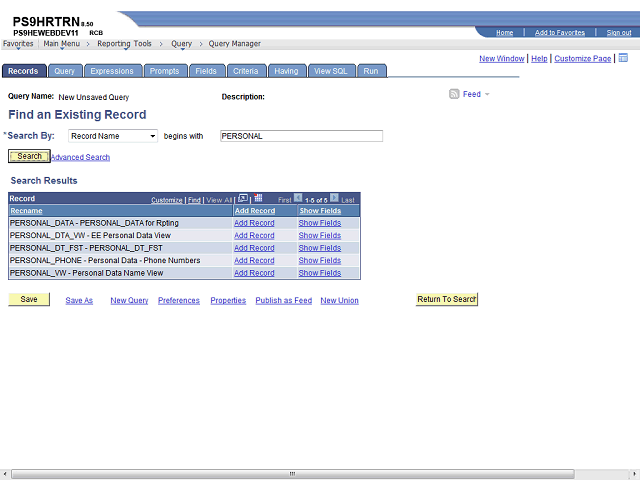Open the Advanced Search link

(x=80, y=157)
